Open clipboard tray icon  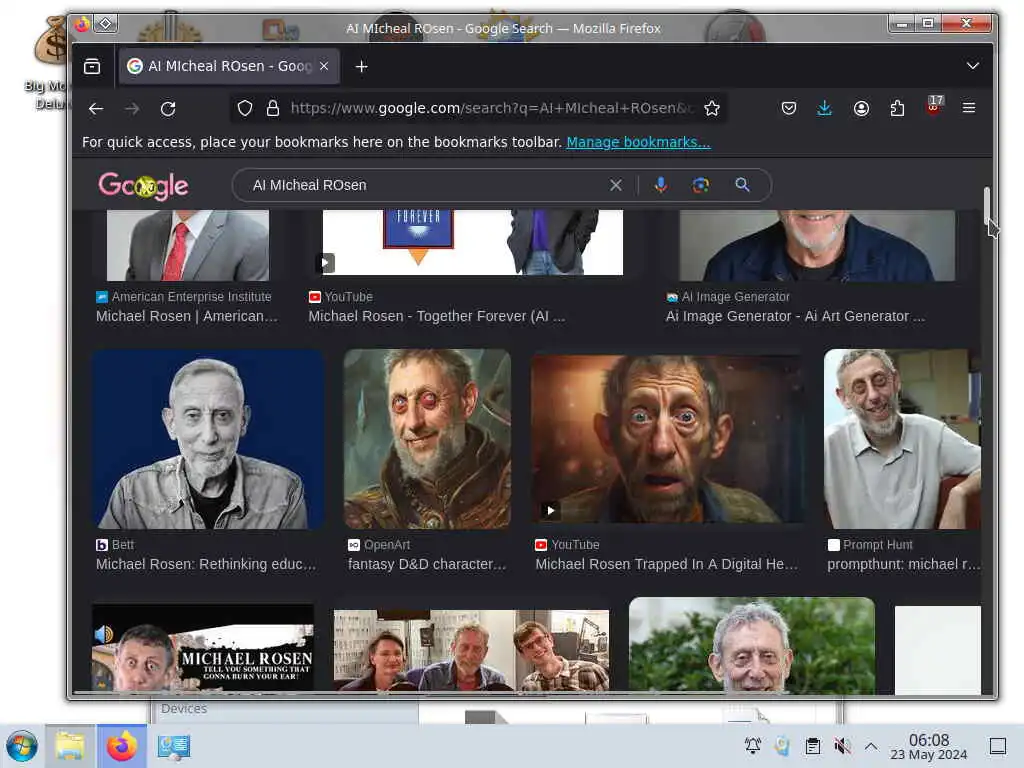(813, 746)
